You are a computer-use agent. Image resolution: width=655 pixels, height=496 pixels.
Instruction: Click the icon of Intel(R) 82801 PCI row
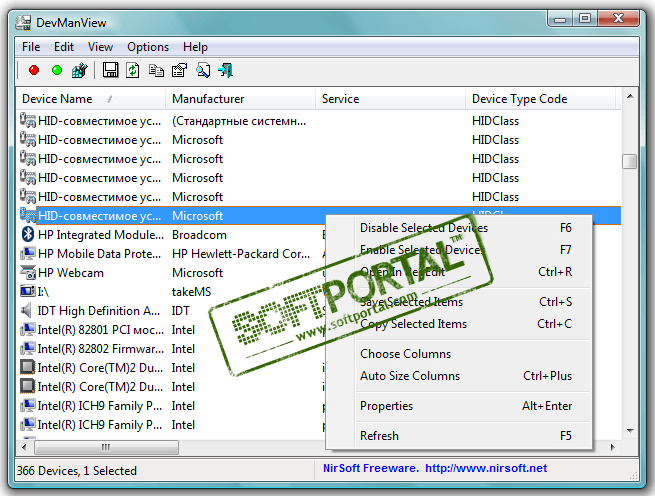(x=28, y=329)
